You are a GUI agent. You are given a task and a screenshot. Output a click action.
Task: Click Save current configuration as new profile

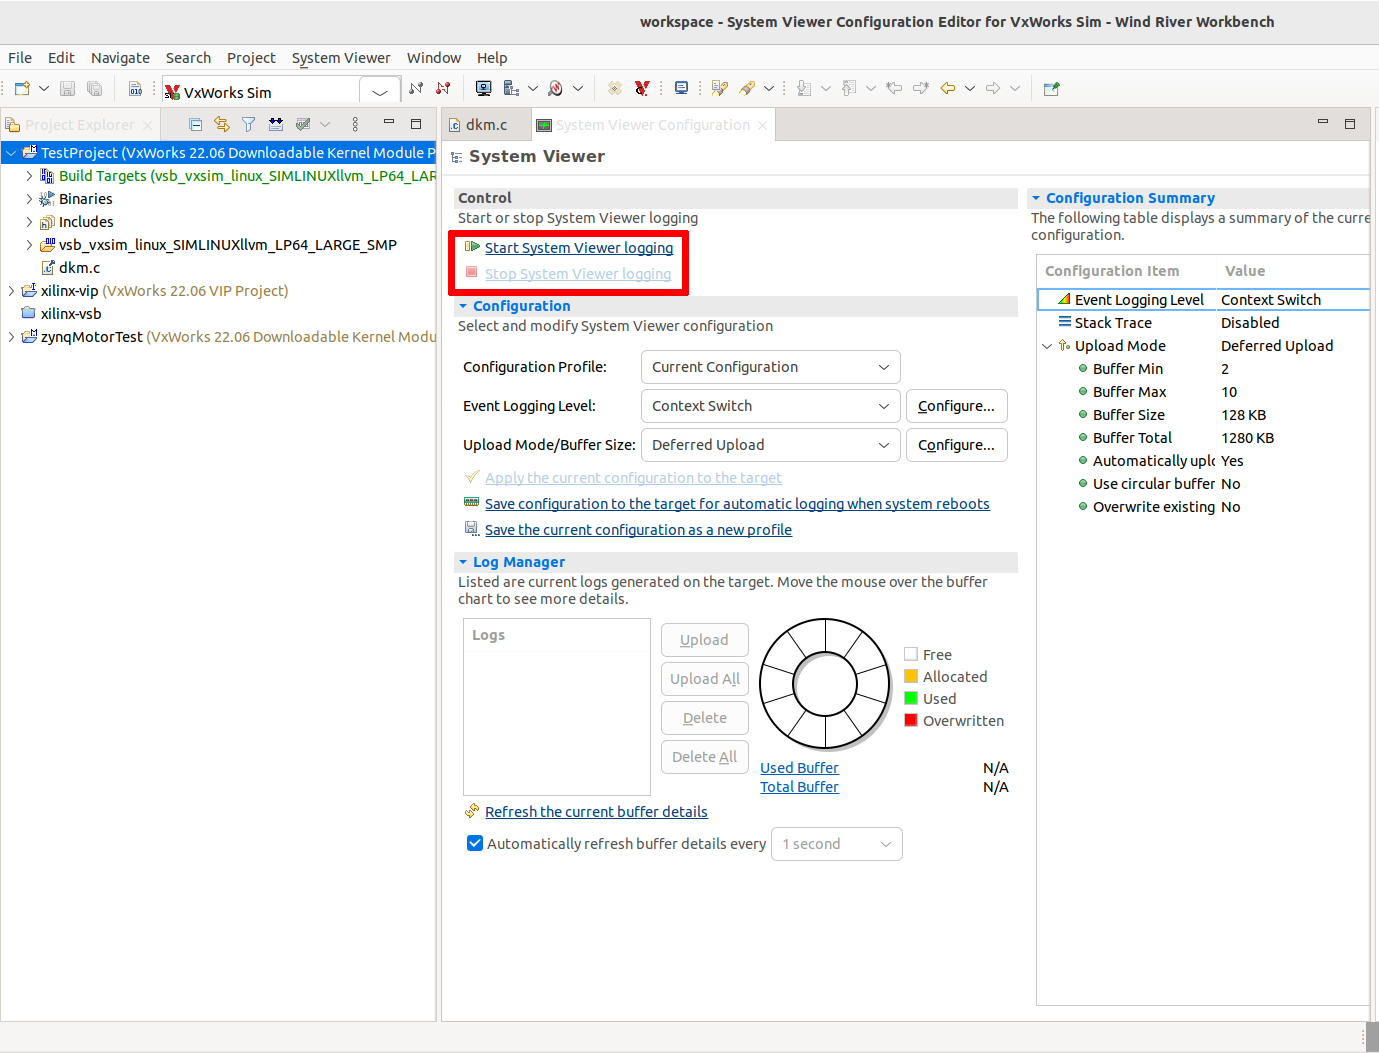(638, 530)
